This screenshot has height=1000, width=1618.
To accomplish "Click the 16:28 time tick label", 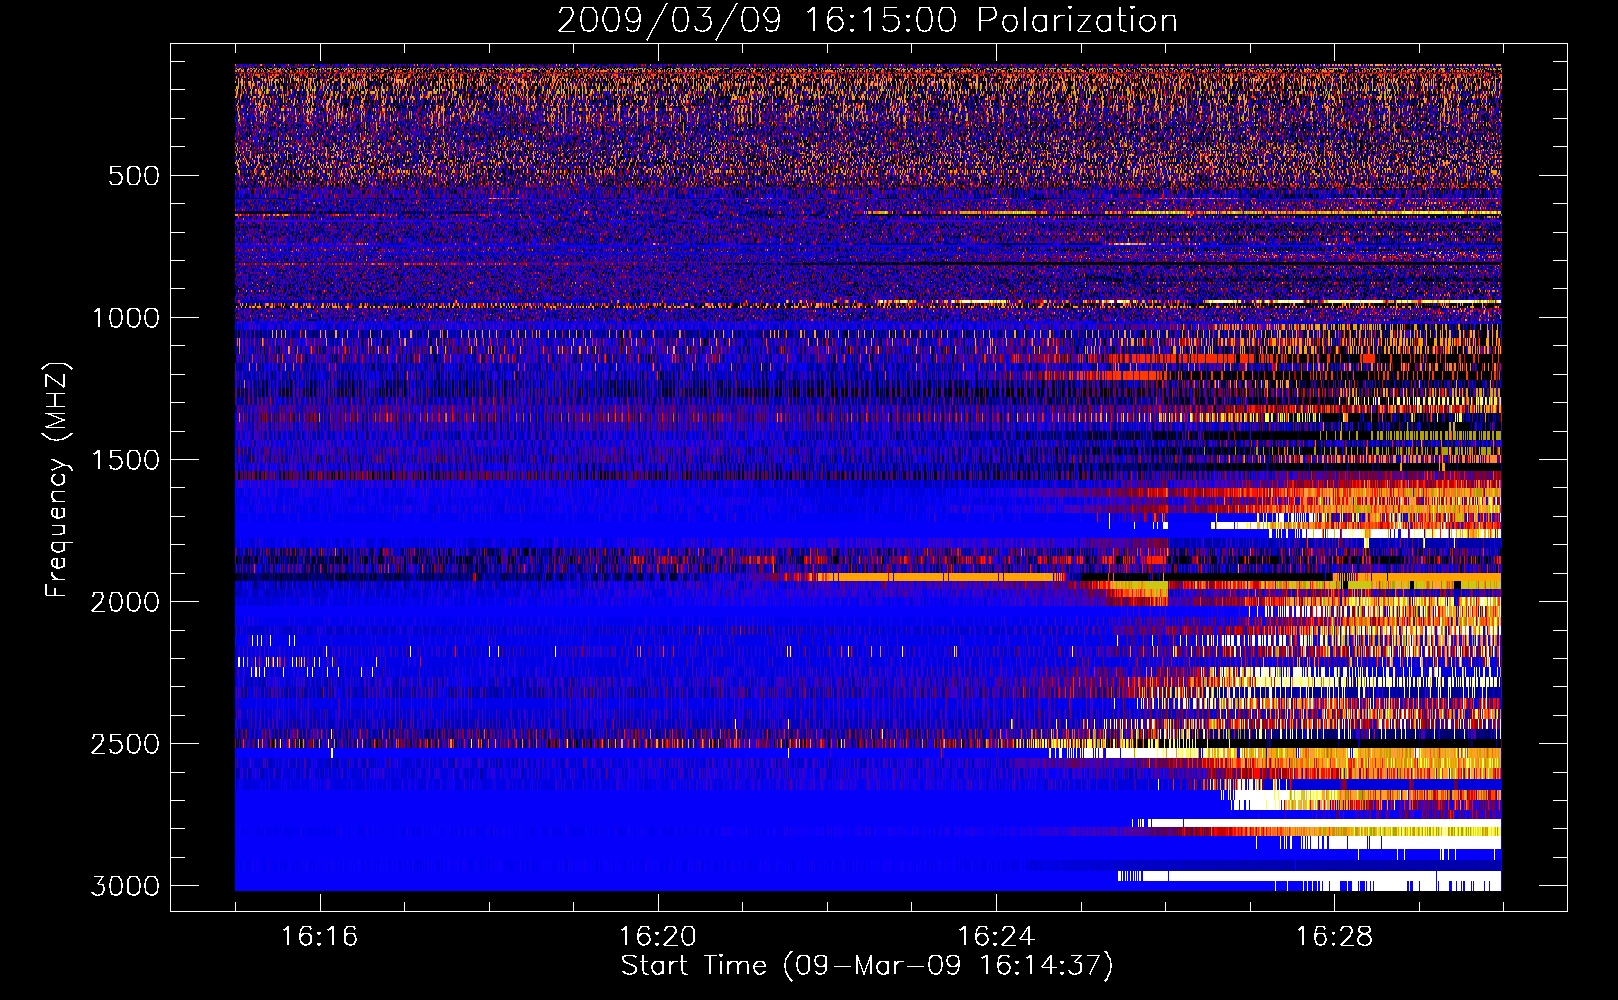I will click(1334, 936).
